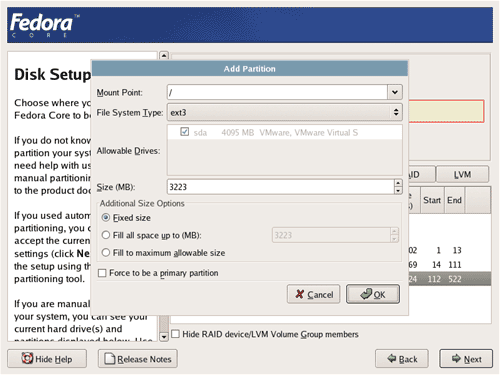Select the Fixed size radio option

tap(106, 218)
